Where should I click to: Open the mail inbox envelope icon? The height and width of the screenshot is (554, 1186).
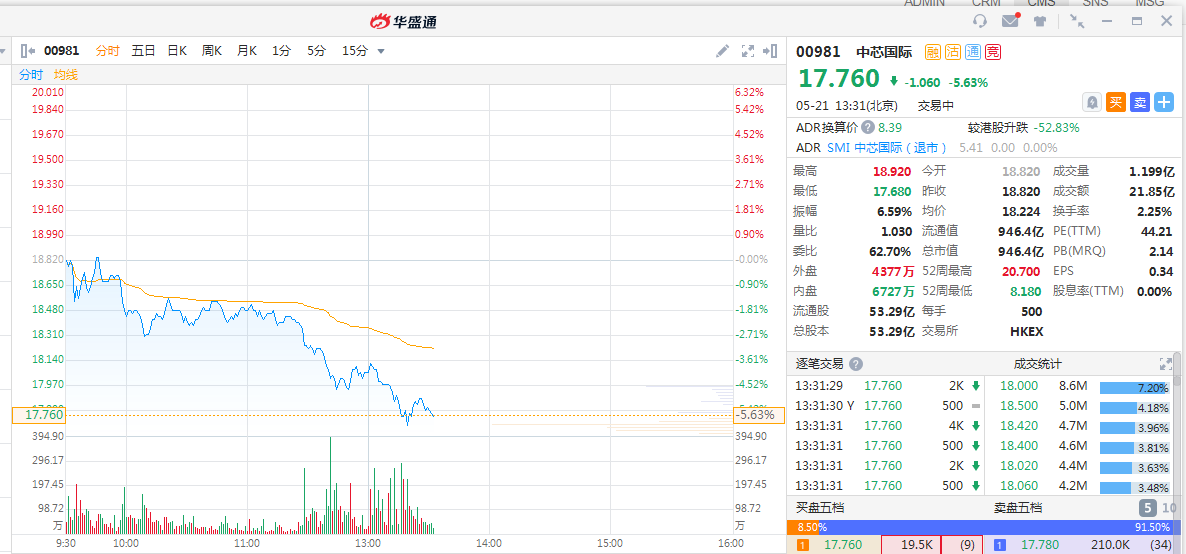pyautogui.click(x=1011, y=20)
